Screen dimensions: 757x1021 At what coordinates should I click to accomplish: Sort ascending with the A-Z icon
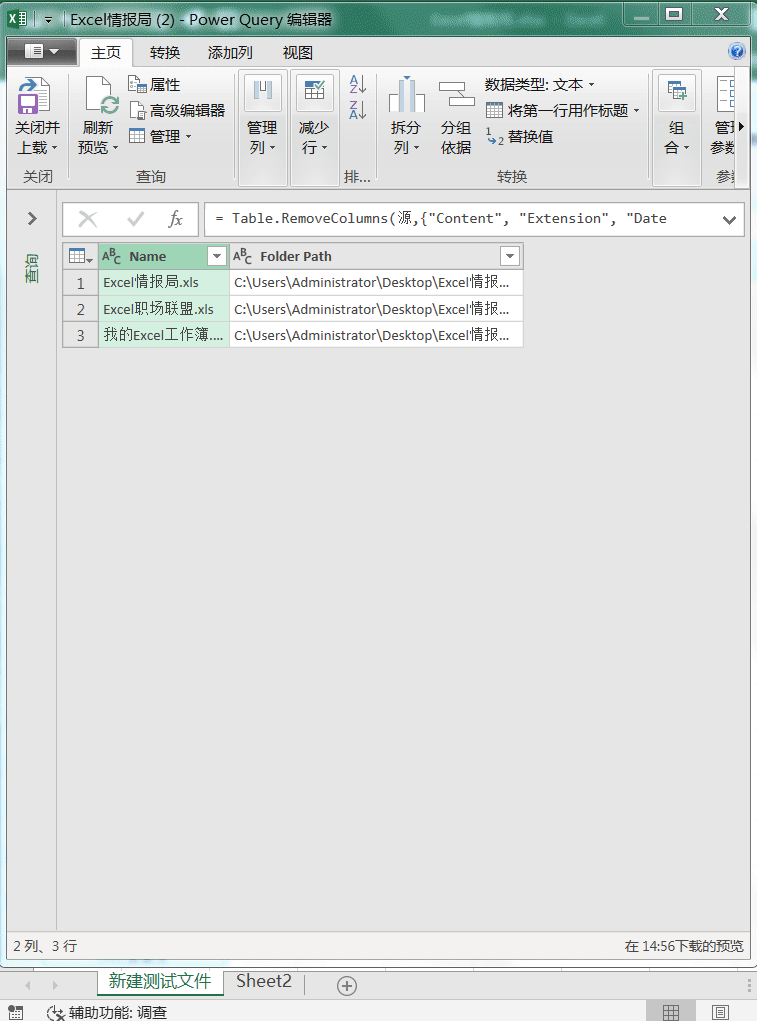358,84
